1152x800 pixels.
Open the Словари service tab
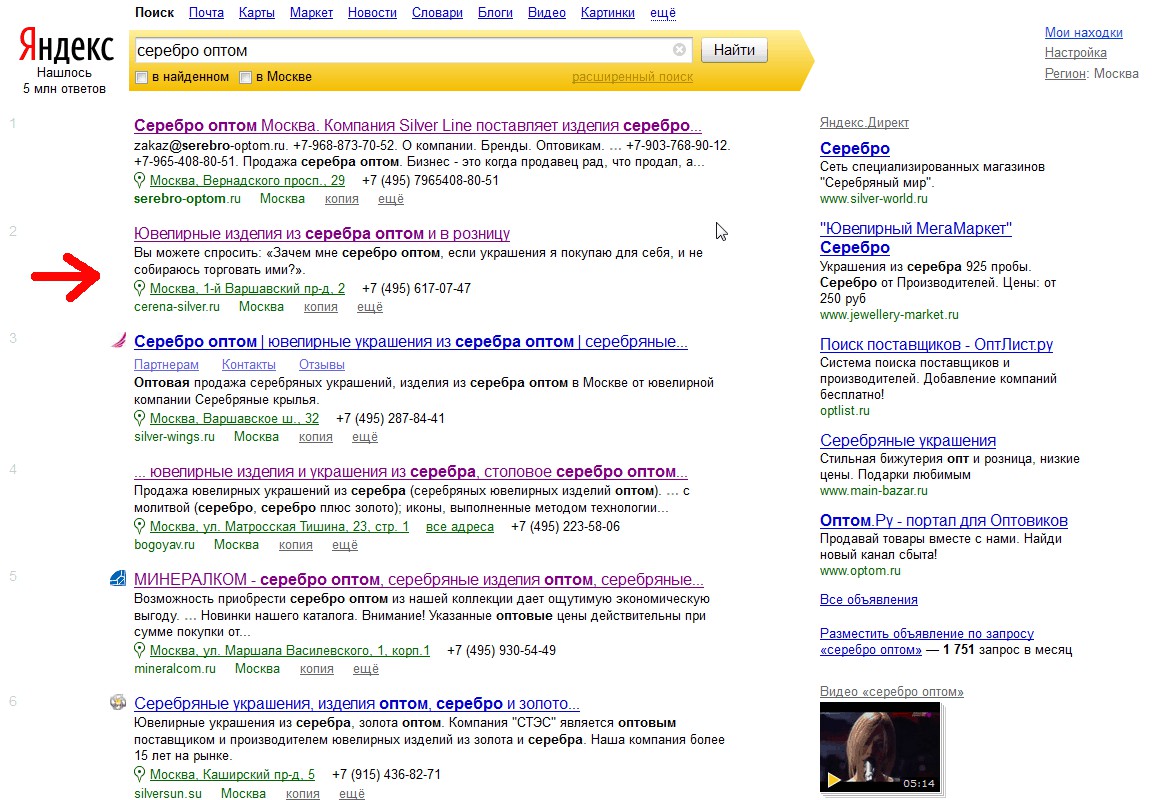click(x=437, y=12)
